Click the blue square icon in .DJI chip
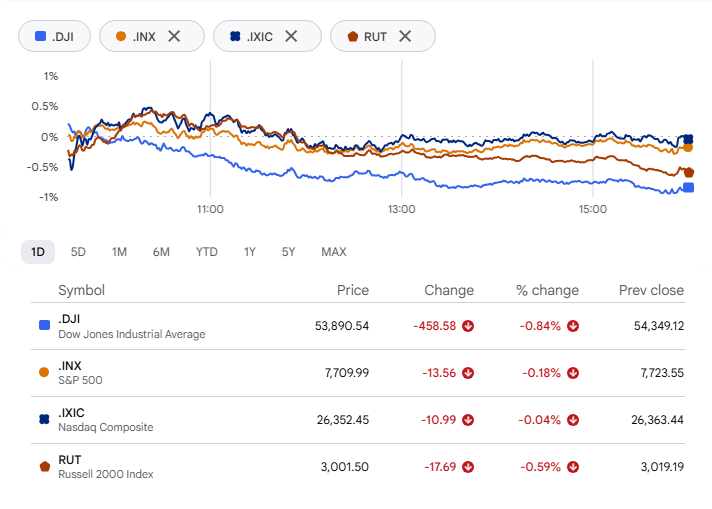Screen dimensions: 712x509 [40, 36]
